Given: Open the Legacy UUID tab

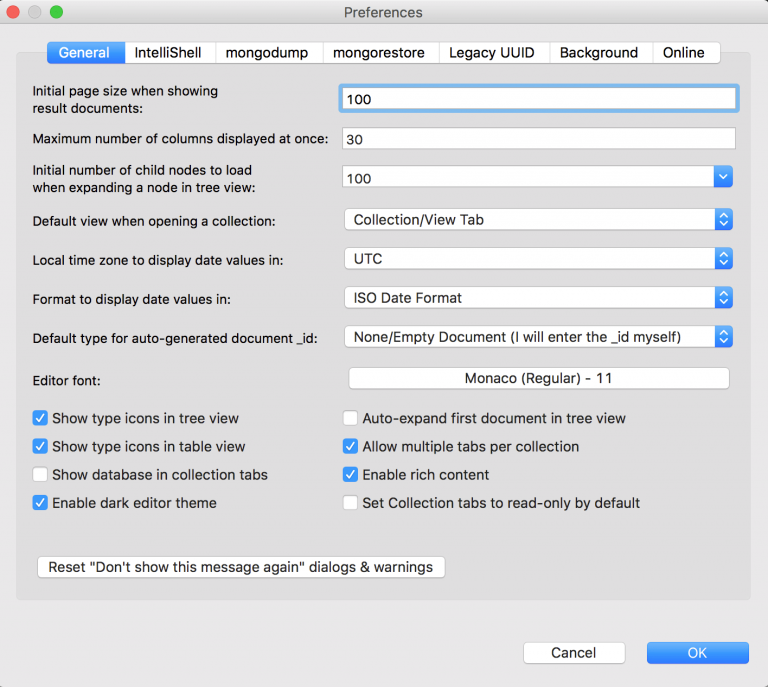Looking at the screenshot, I should tap(492, 52).
